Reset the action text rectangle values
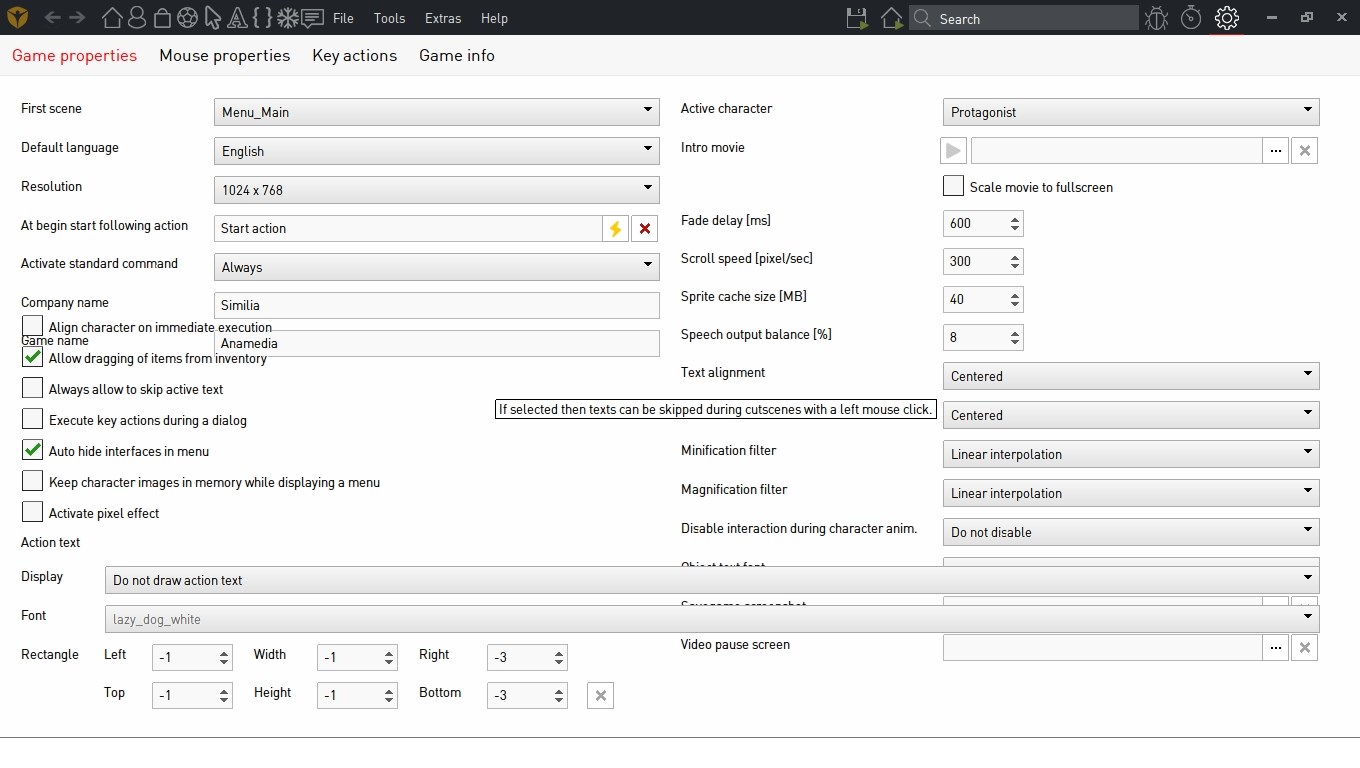This screenshot has height=768, width=1360. (600, 696)
